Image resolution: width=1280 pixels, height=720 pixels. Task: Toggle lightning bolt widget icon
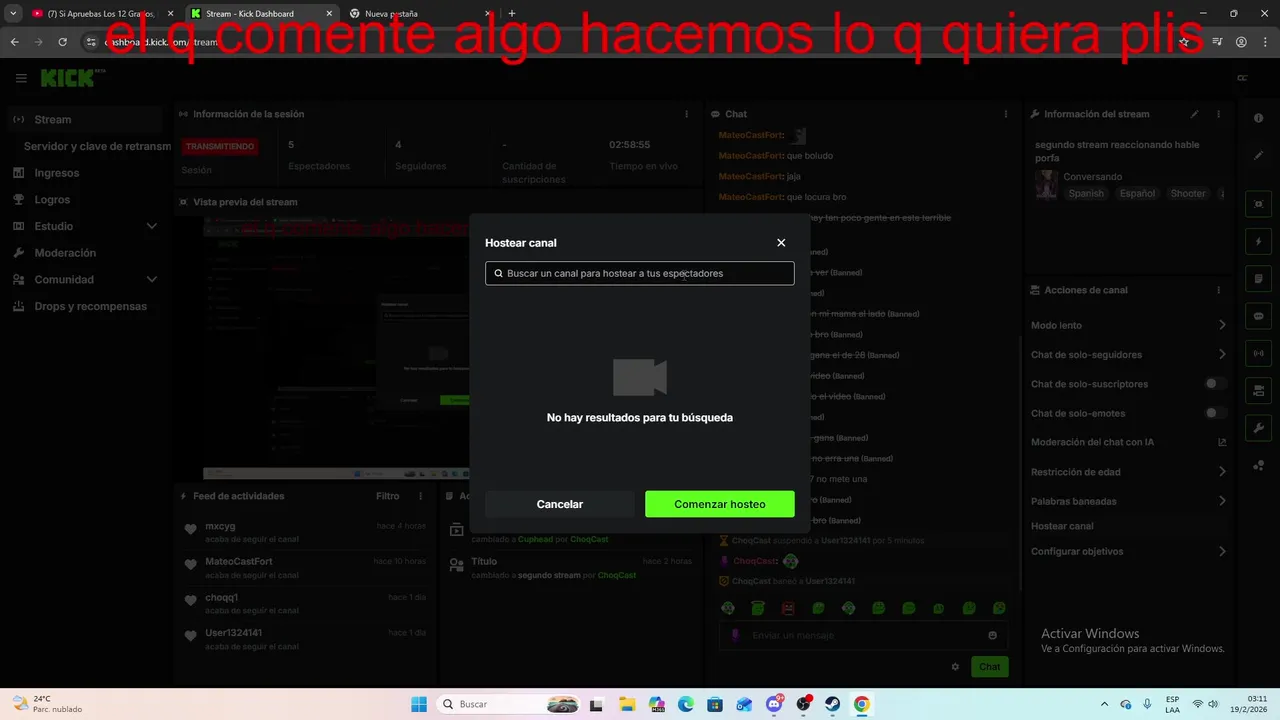click(x=1258, y=241)
